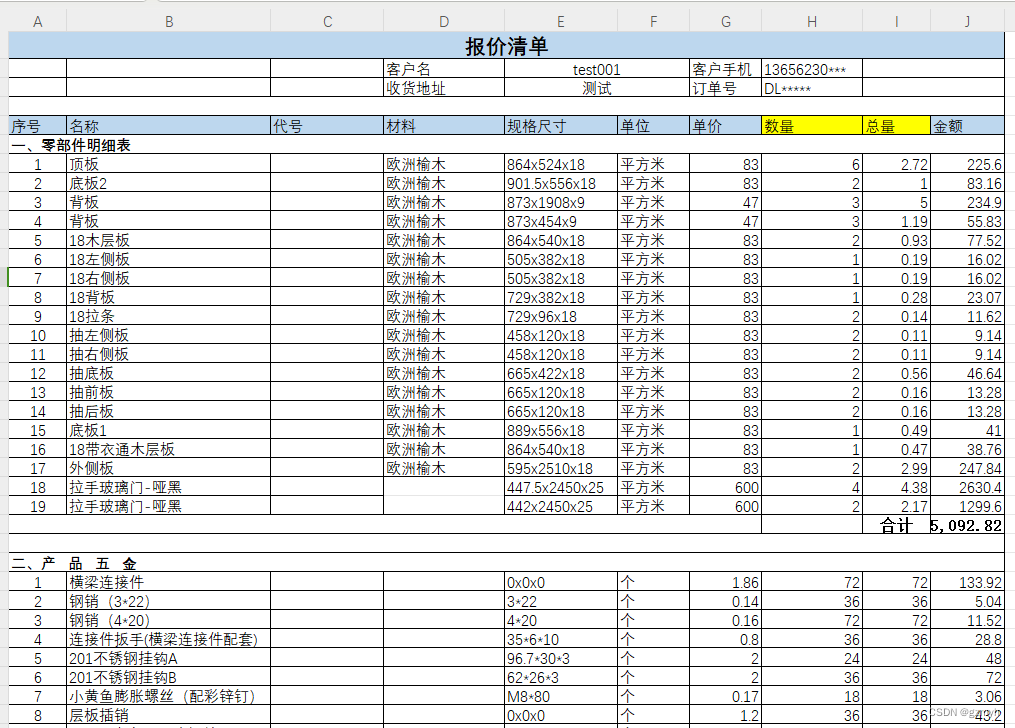Screen dimensions: 1015x728
Task: Select column G header
Action: (726, 21)
